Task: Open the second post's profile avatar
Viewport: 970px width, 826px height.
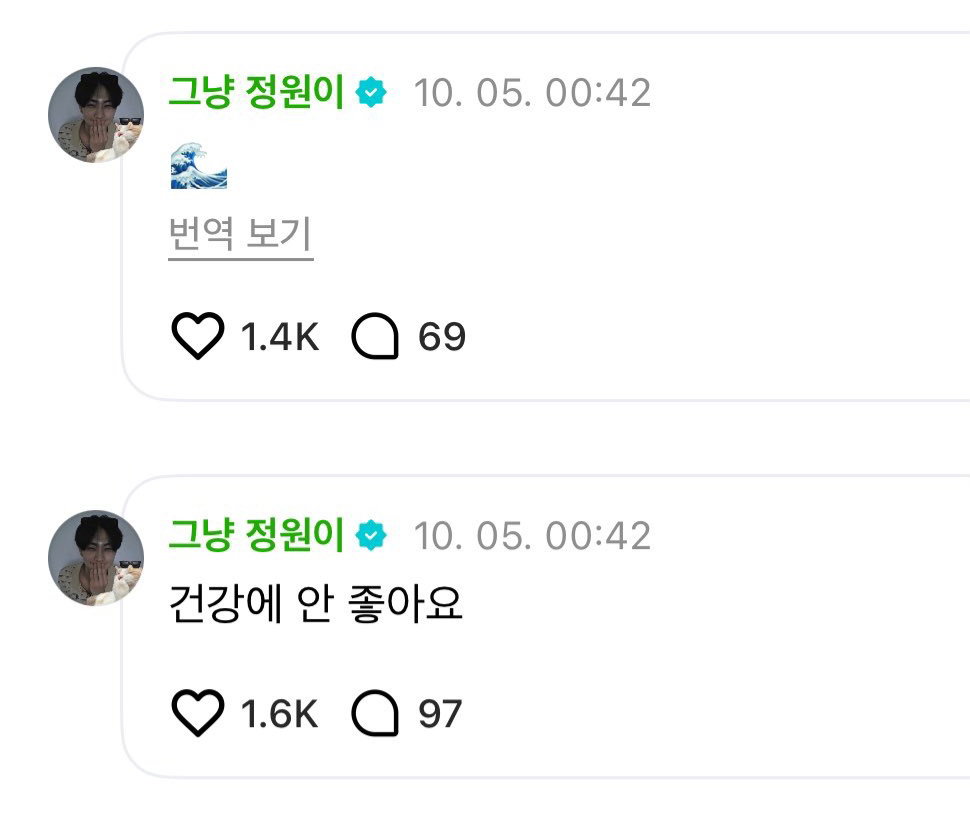Action: (96, 558)
